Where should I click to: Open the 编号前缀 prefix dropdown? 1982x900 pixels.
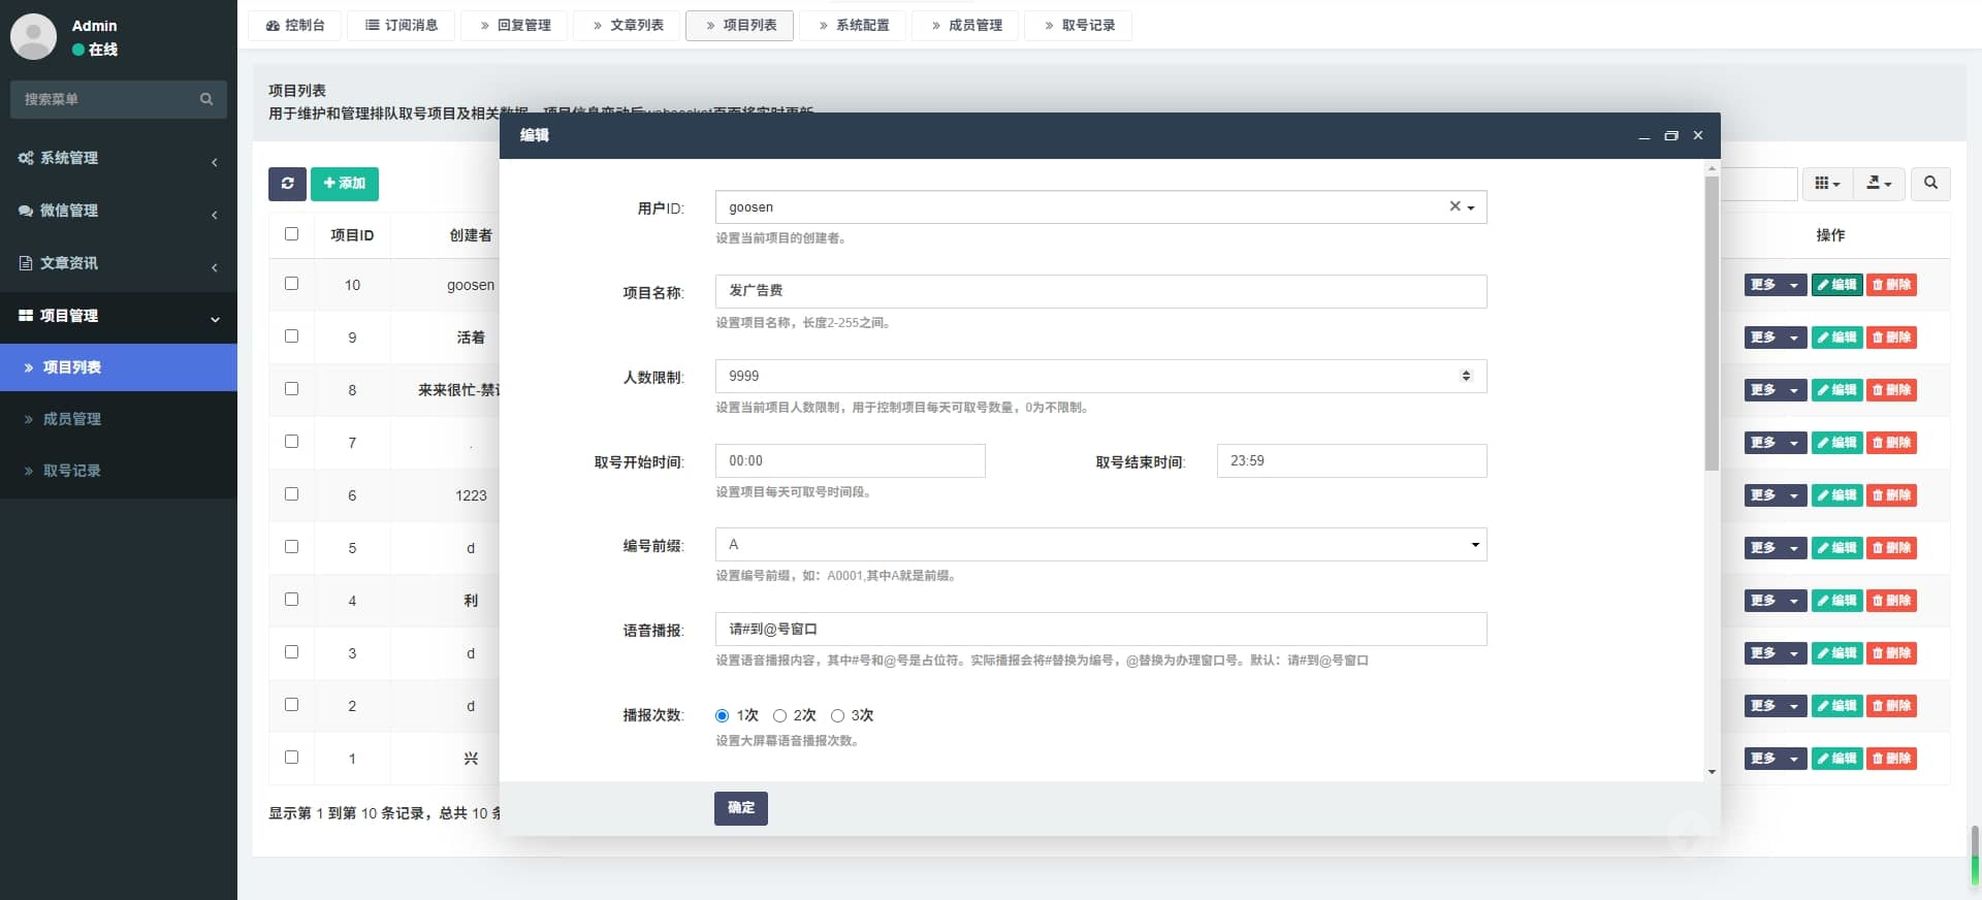pos(1100,545)
